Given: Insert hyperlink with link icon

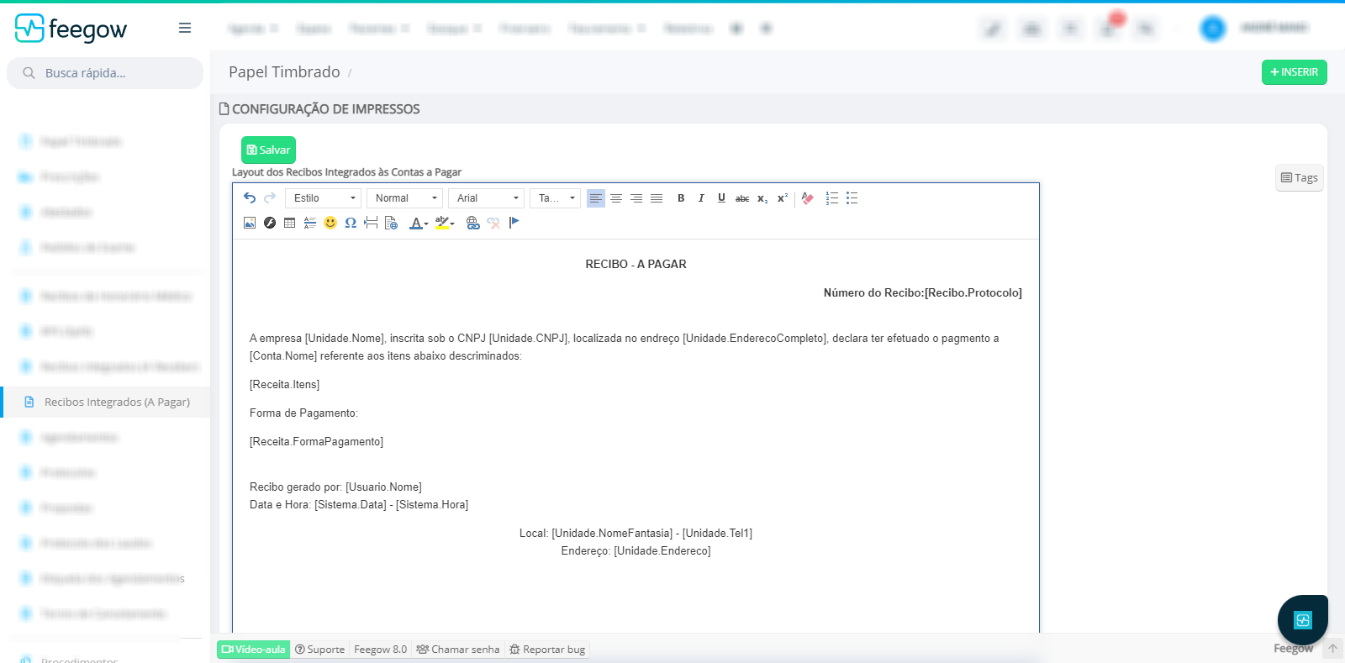Looking at the screenshot, I should 473,222.
